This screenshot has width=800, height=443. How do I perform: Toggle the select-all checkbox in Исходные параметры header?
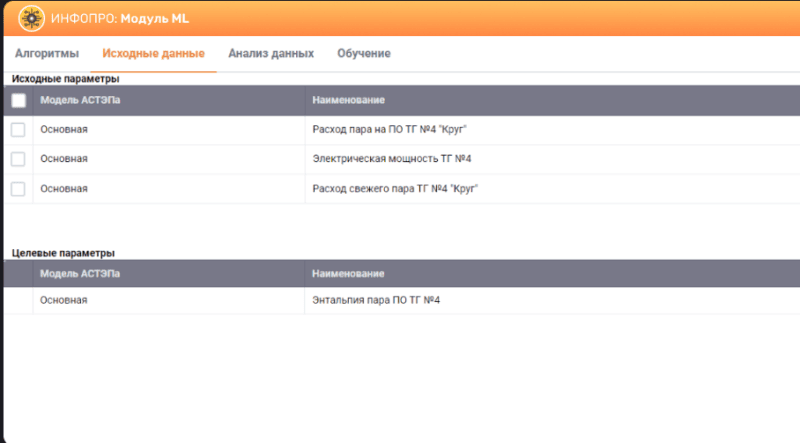tap(18, 101)
